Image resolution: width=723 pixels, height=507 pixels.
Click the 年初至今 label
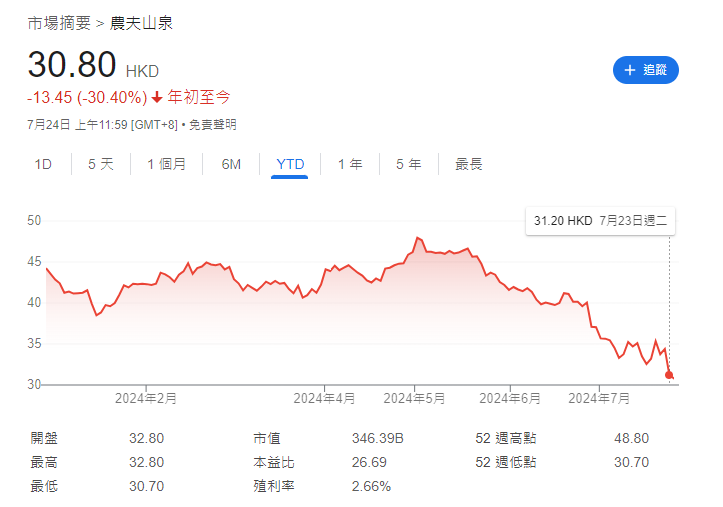(198, 97)
